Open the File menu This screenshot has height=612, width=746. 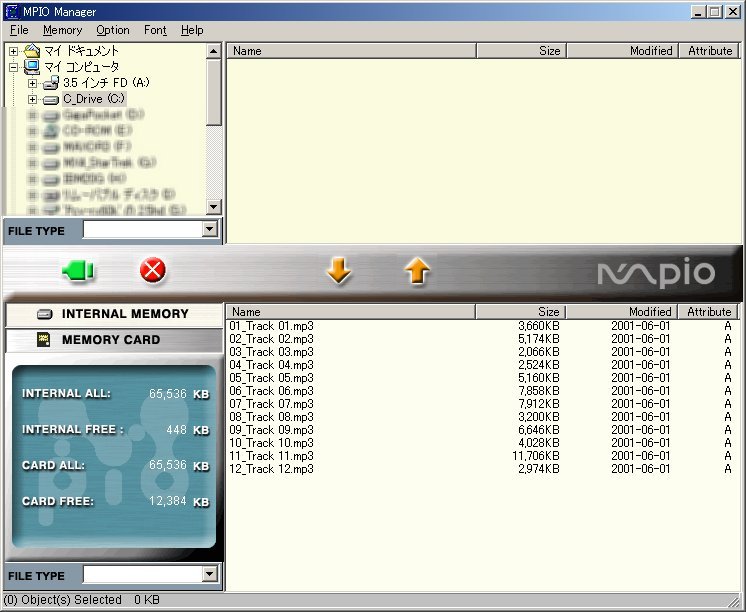pos(19,30)
